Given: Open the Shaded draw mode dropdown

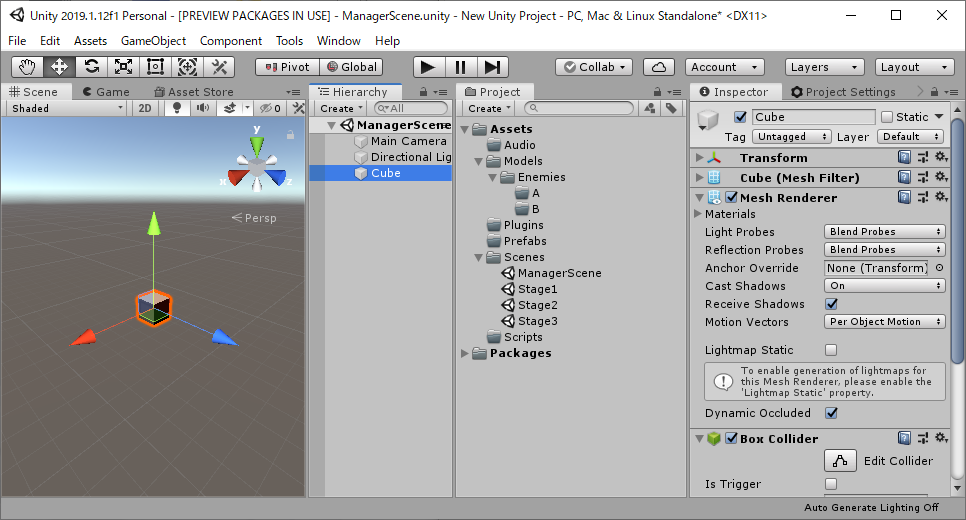Looking at the screenshot, I should [67, 108].
